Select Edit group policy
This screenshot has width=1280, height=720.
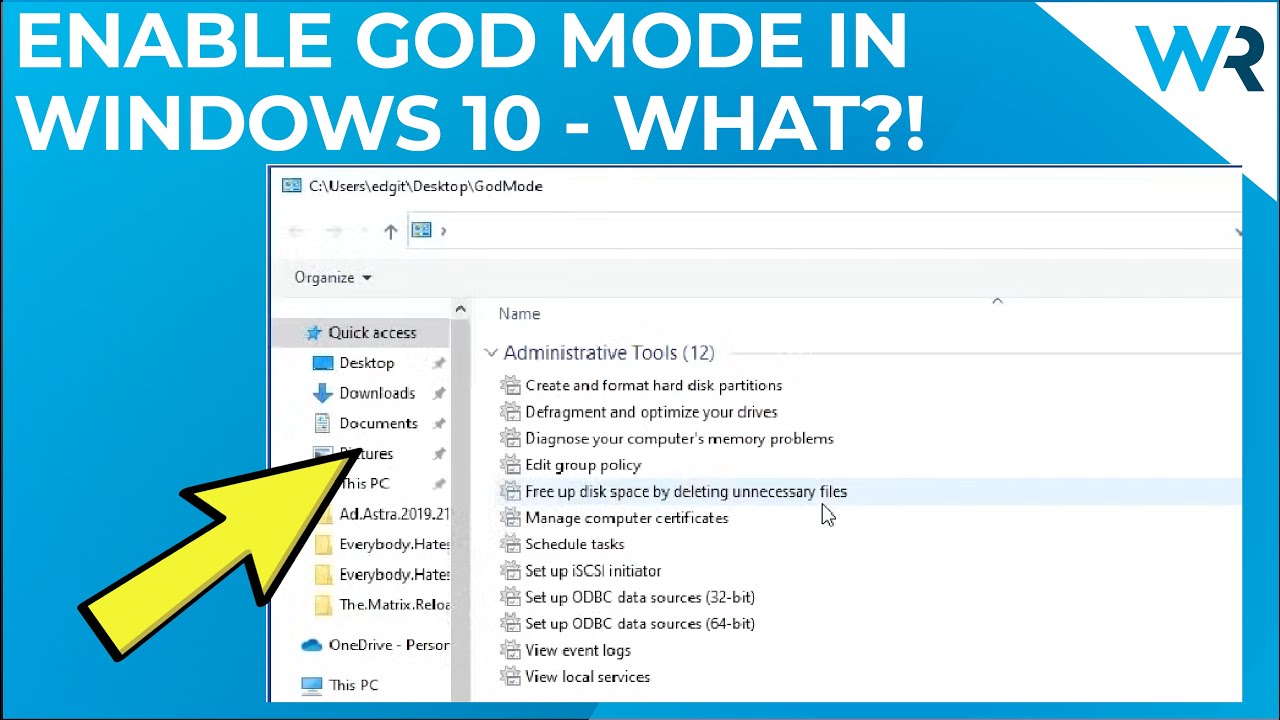[583, 465]
